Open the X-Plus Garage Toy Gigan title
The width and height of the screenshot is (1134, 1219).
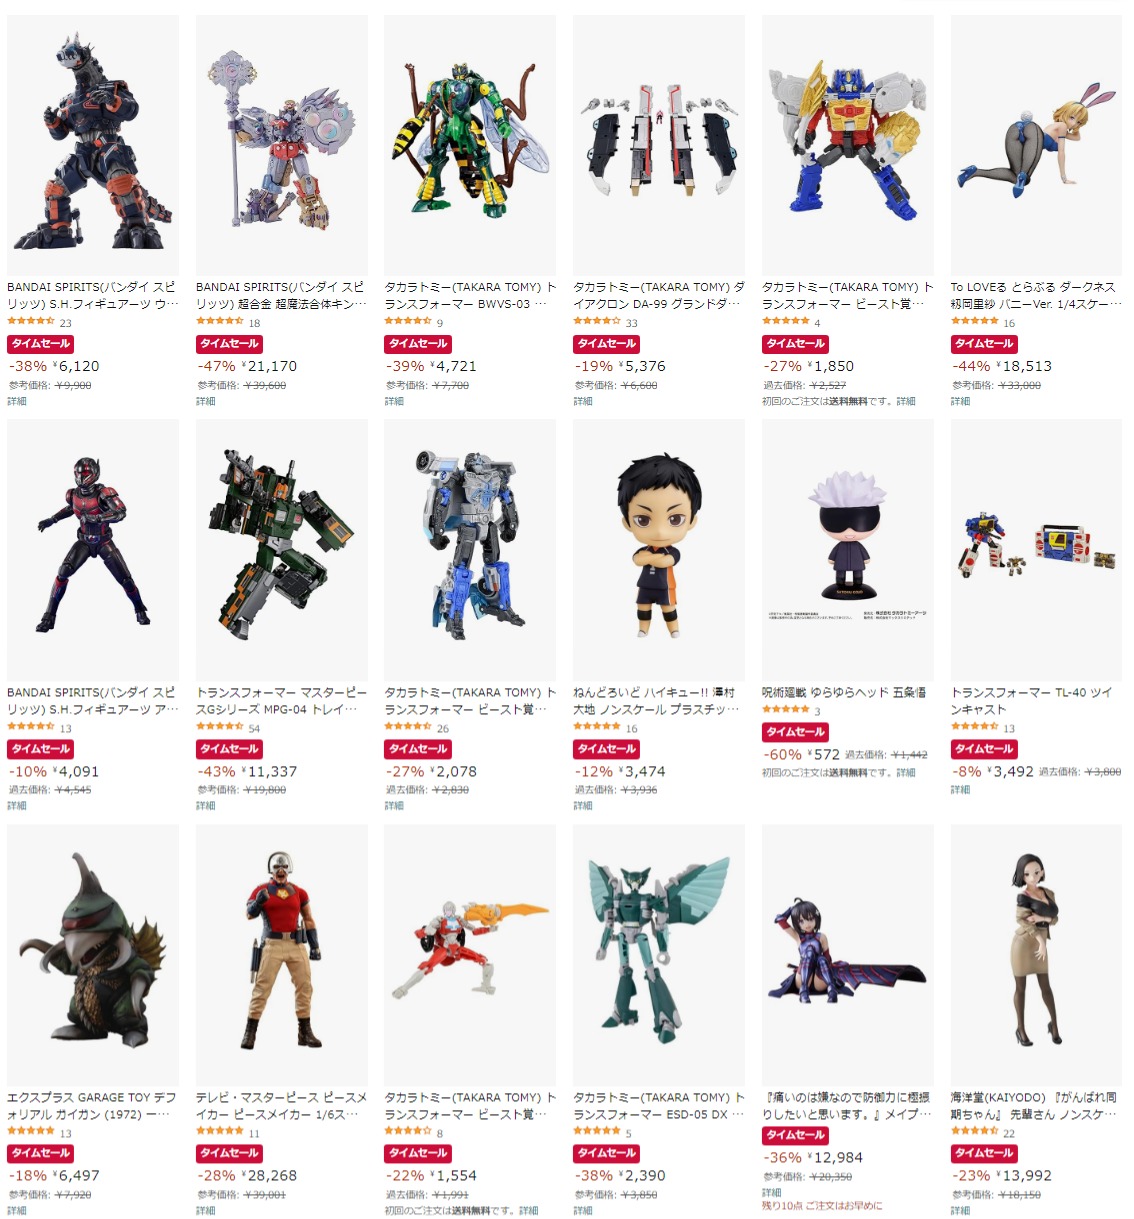[91, 1105]
